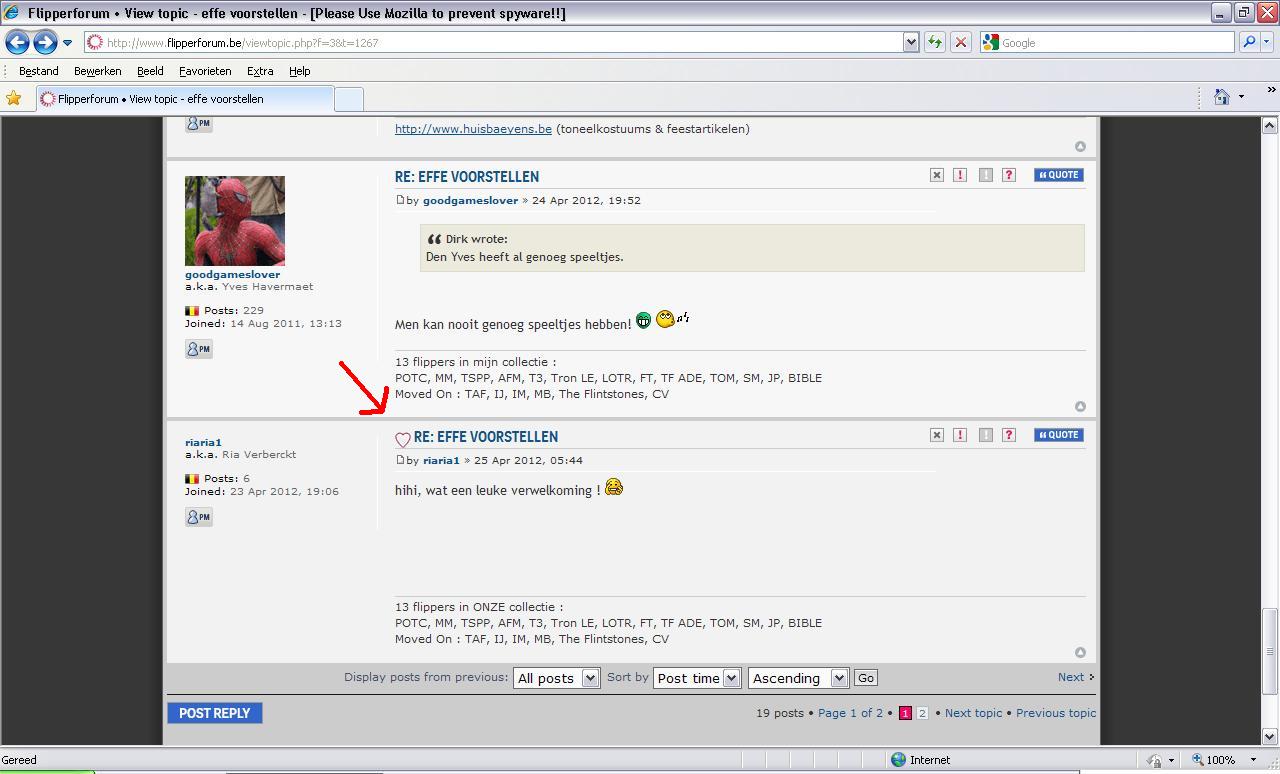Screen dimensions: 1280x774
Task: Open the Favorites star icon
Action: [x=13, y=98]
